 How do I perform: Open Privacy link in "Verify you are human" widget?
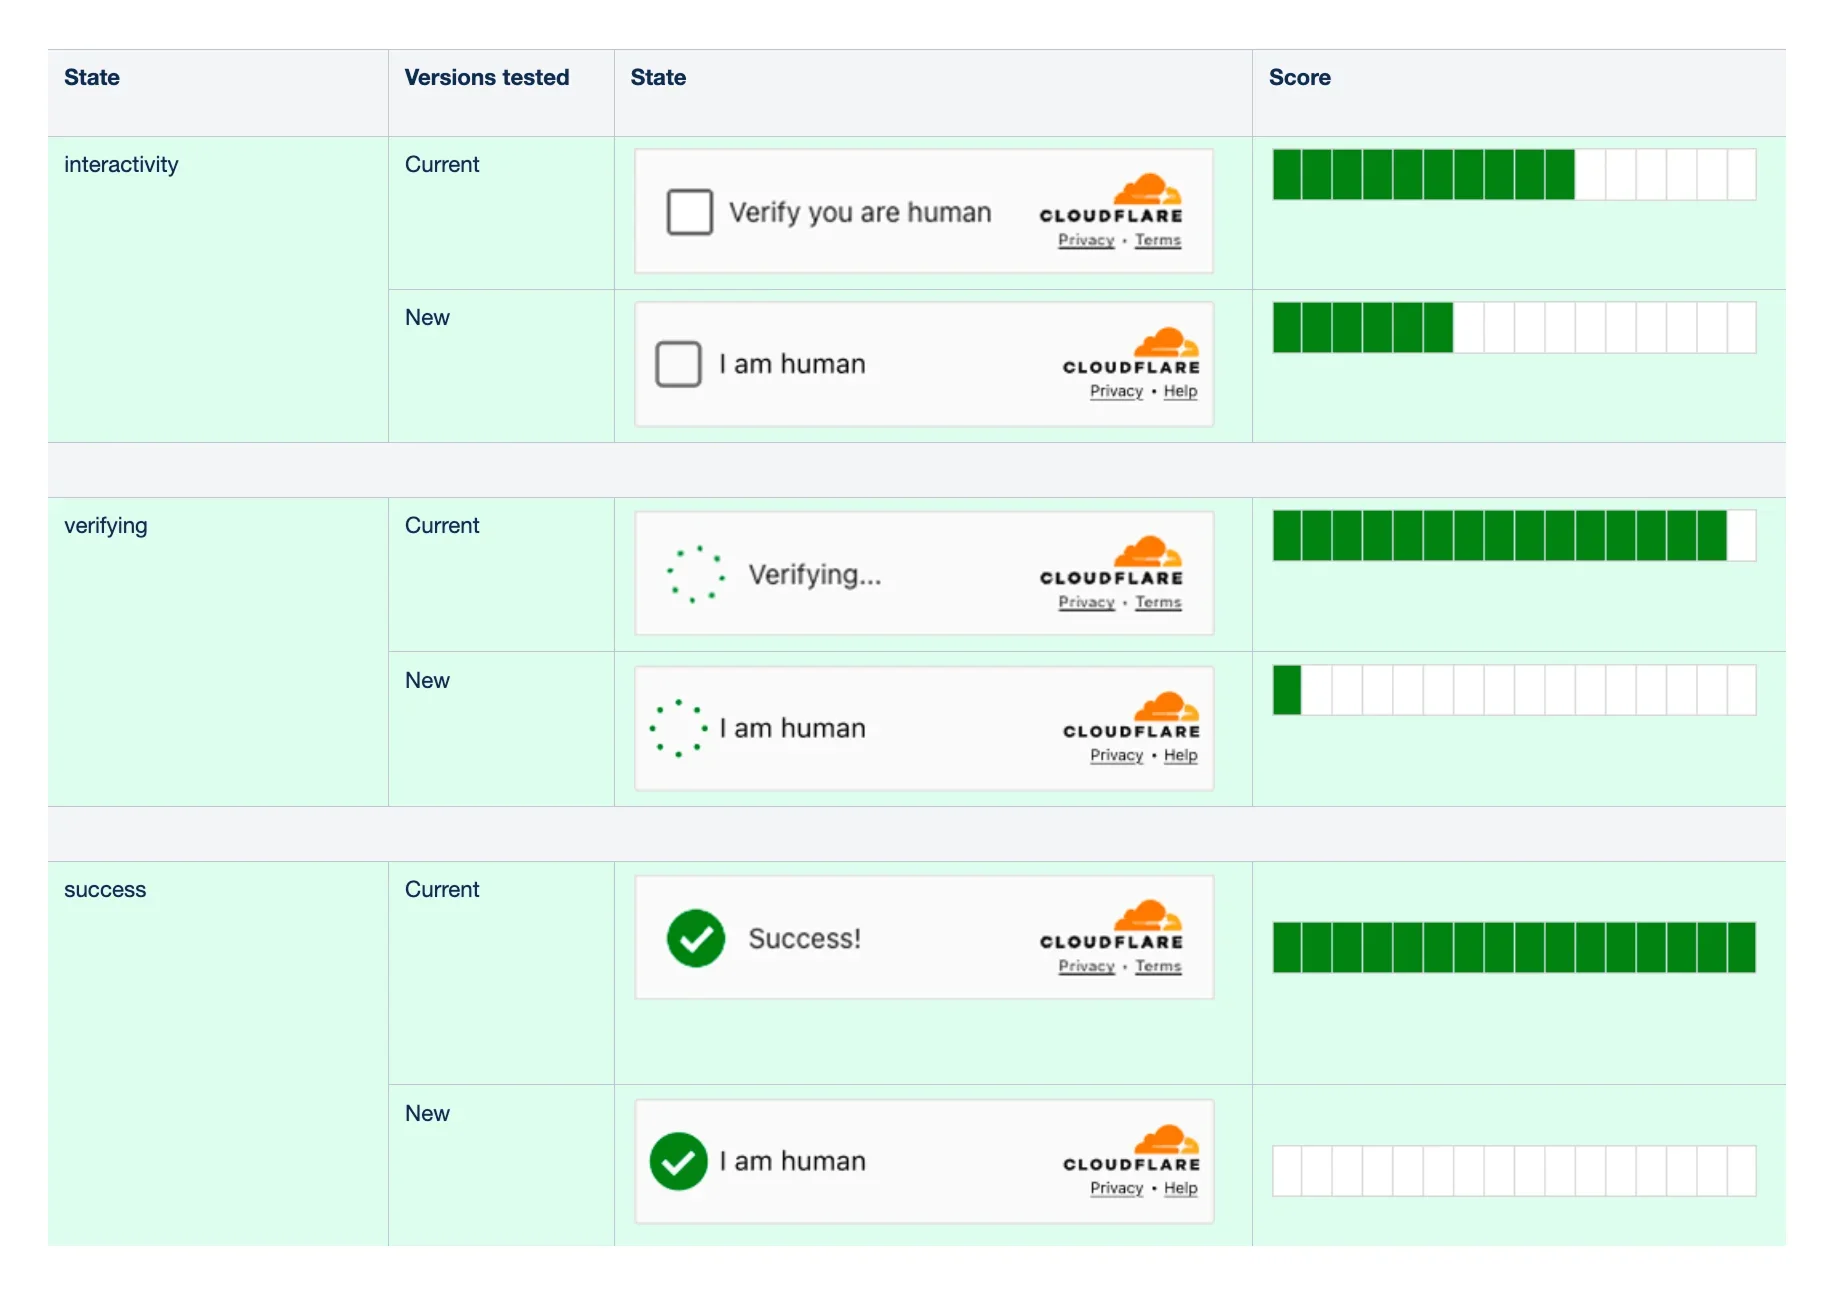pyautogui.click(x=1086, y=240)
